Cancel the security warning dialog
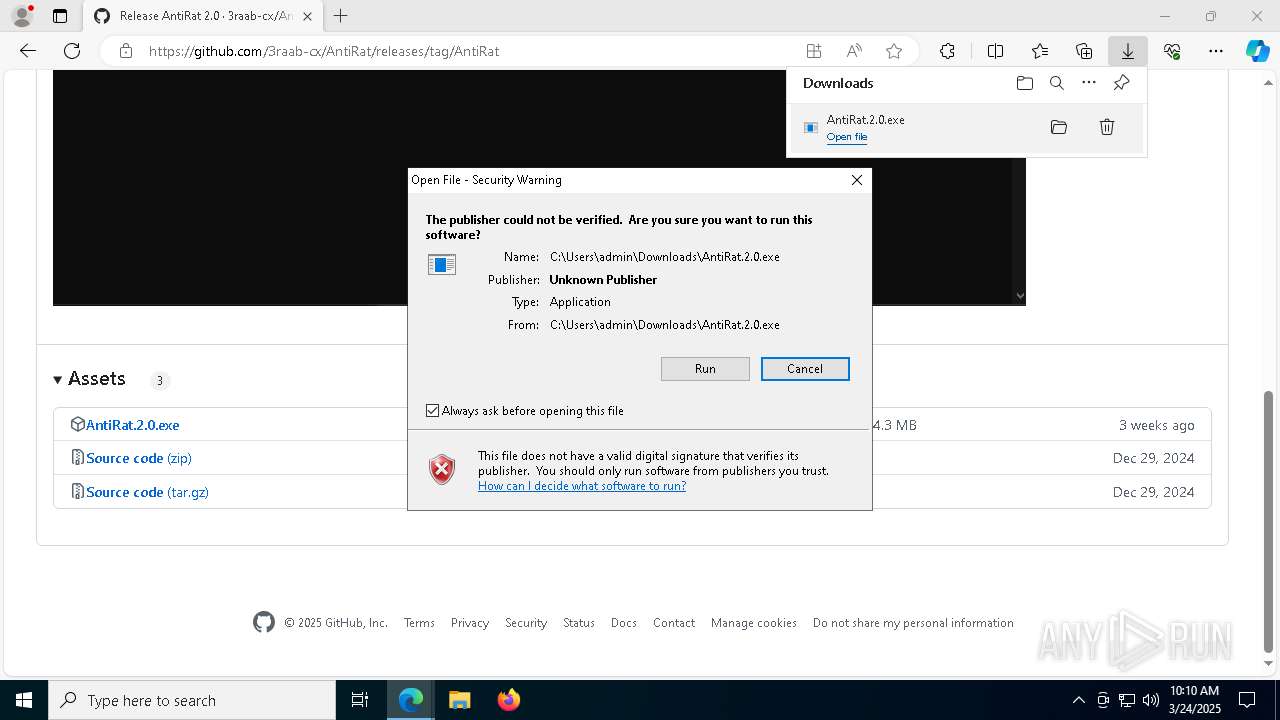The width and height of the screenshot is (1280, 720). click(x=805, y=369)
